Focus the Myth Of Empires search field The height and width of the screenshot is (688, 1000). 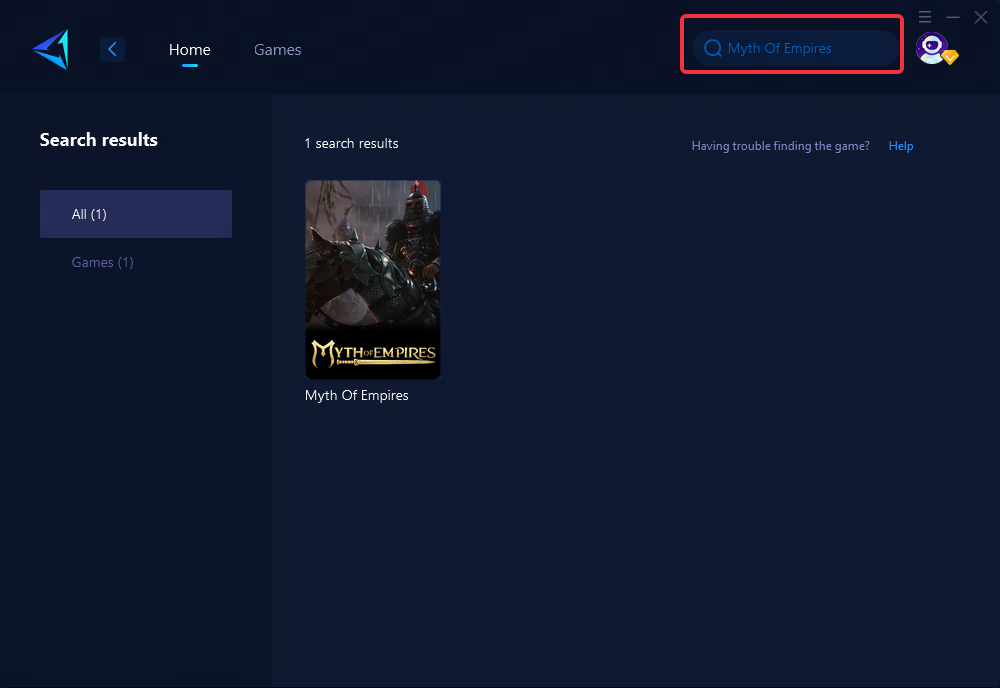pyautogui.click(x=796, y=48)
